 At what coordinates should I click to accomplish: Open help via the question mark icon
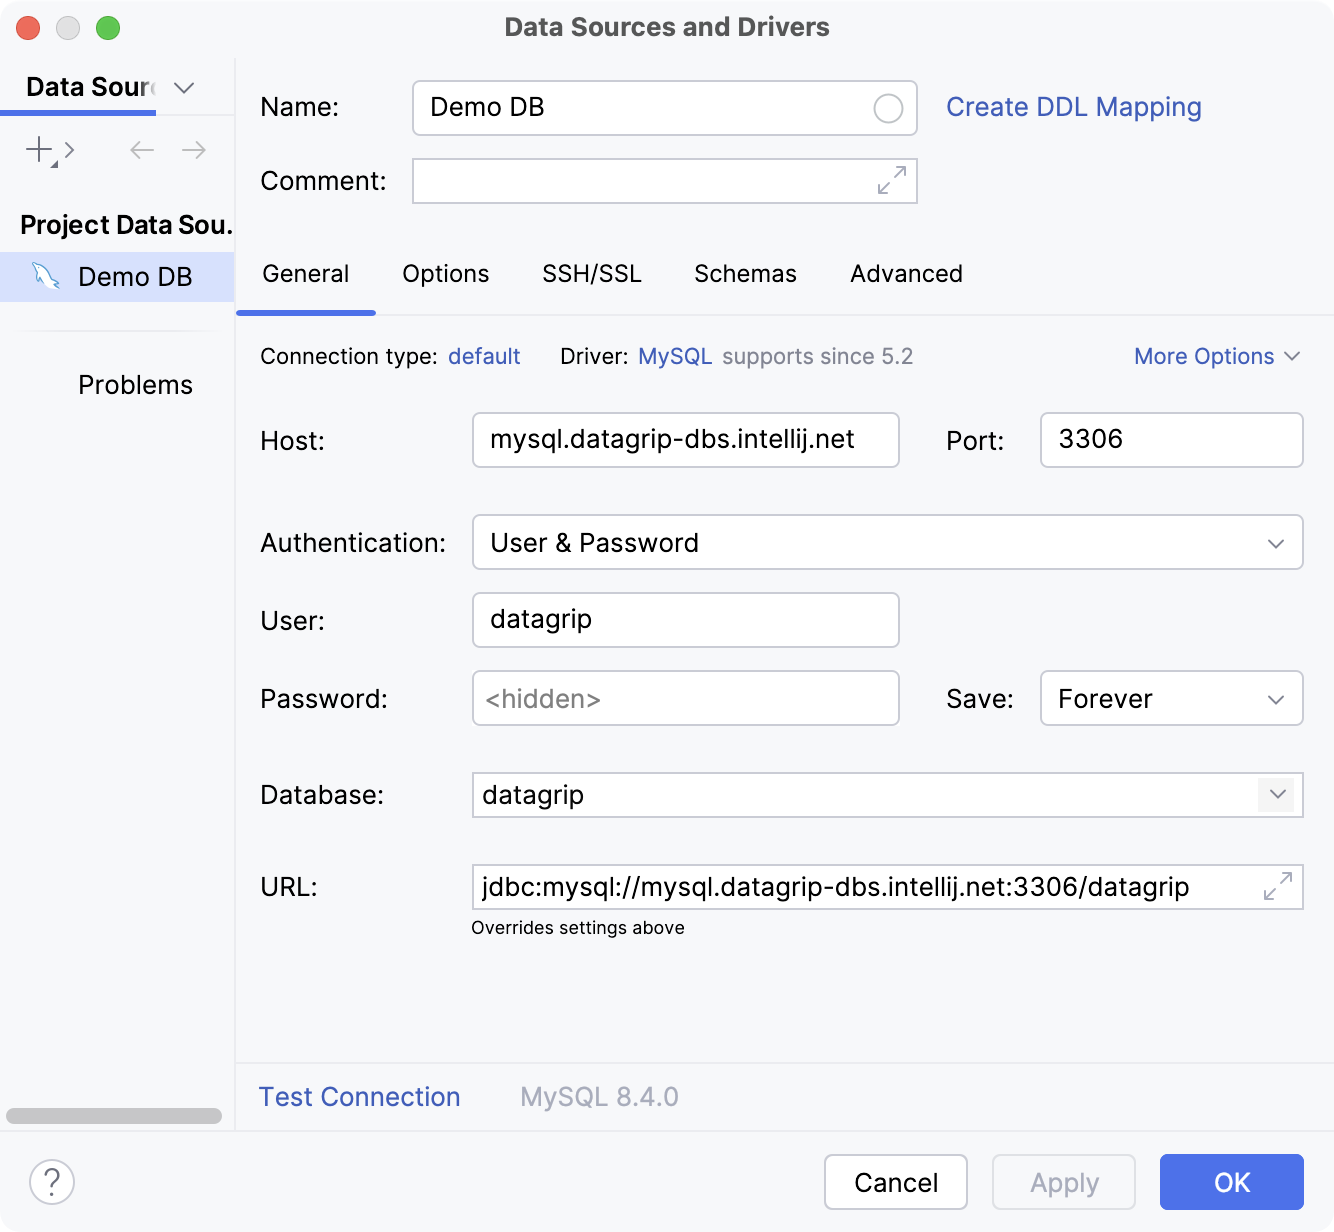(51, 1182)
